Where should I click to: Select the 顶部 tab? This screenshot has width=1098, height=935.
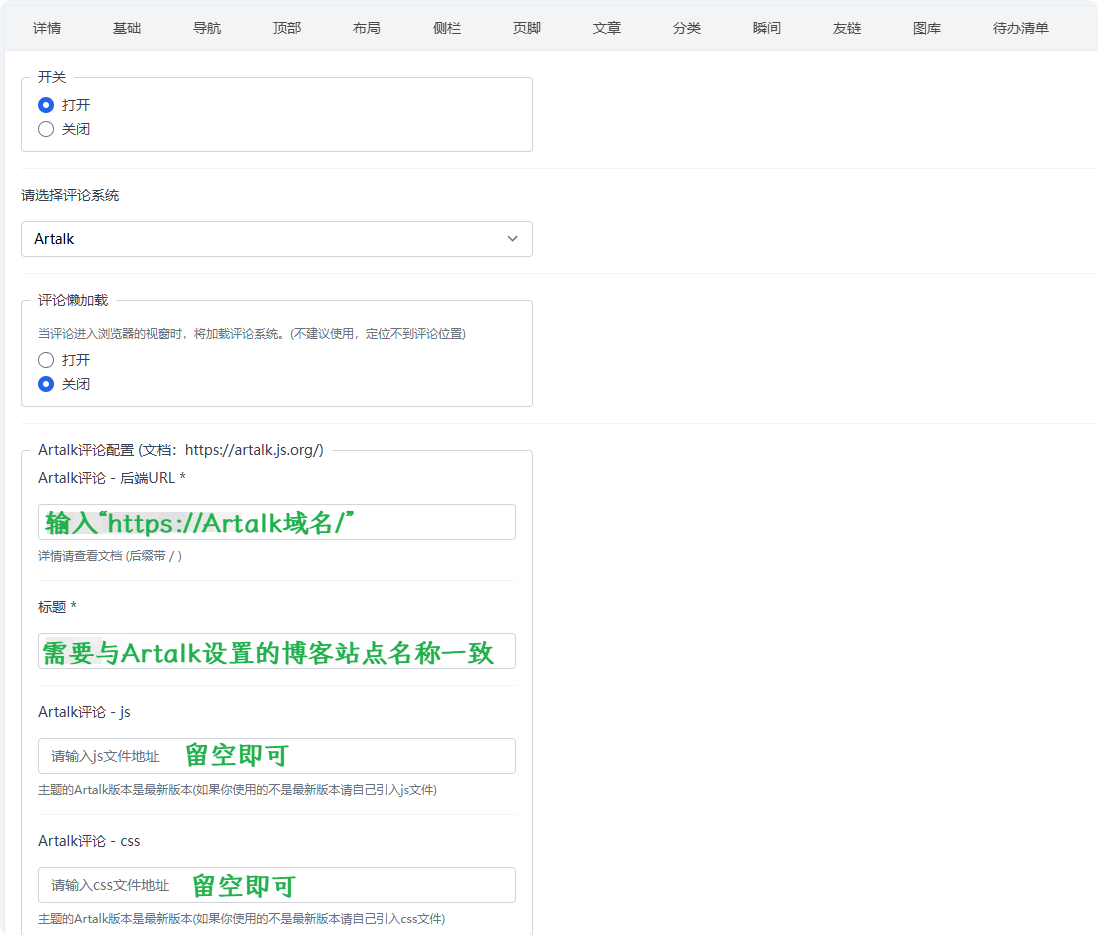pos(287,28)
